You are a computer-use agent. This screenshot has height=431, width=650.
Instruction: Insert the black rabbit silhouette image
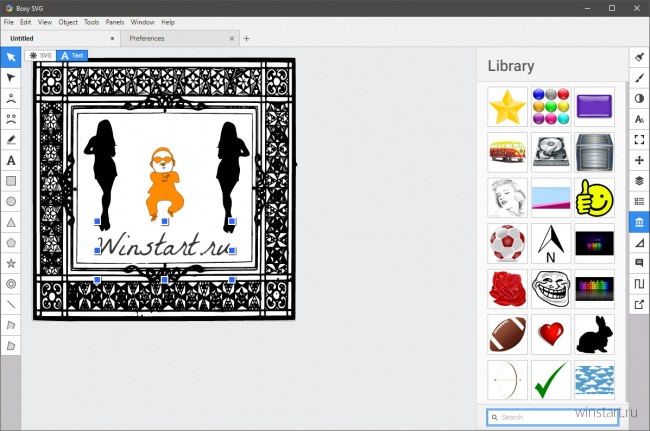(x=594, y=334)
